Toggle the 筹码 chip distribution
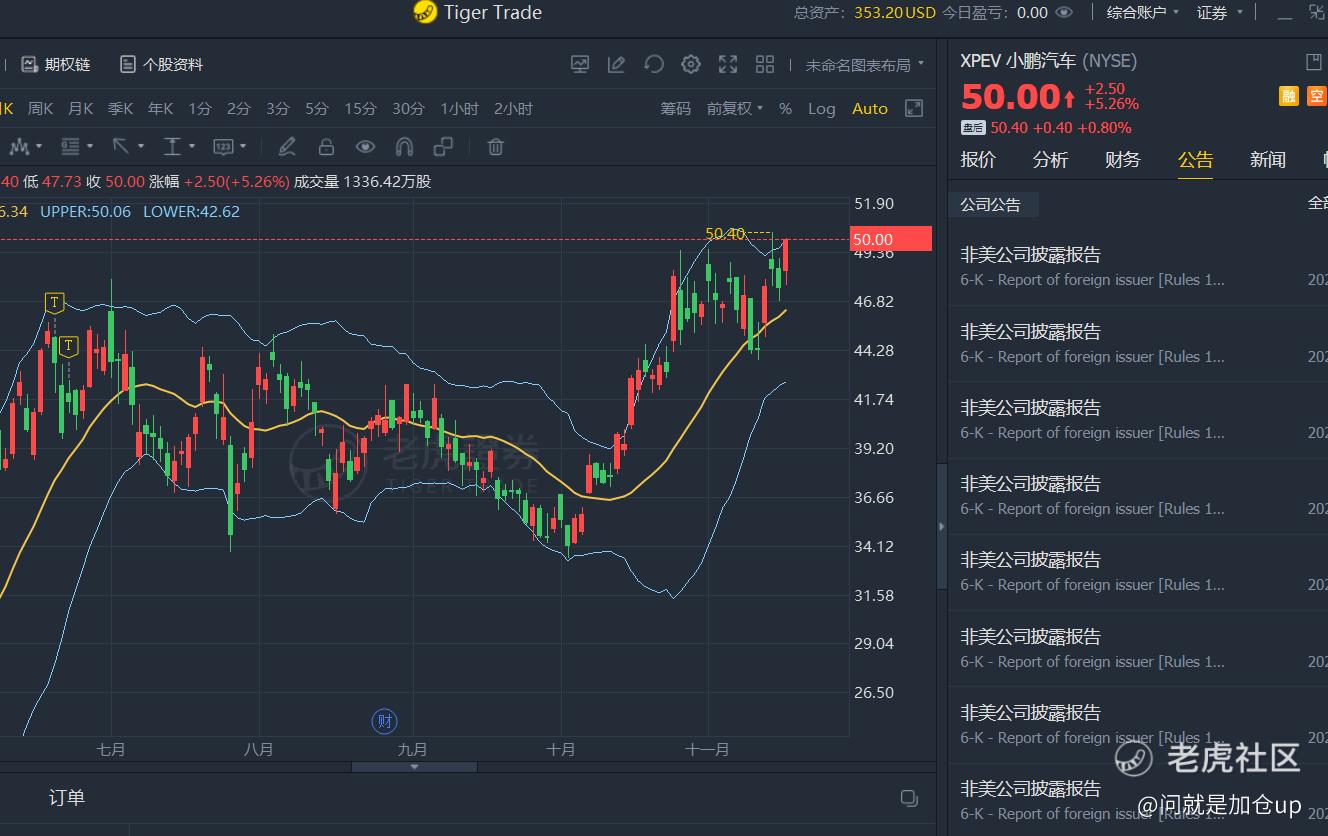 pos(675,109)
